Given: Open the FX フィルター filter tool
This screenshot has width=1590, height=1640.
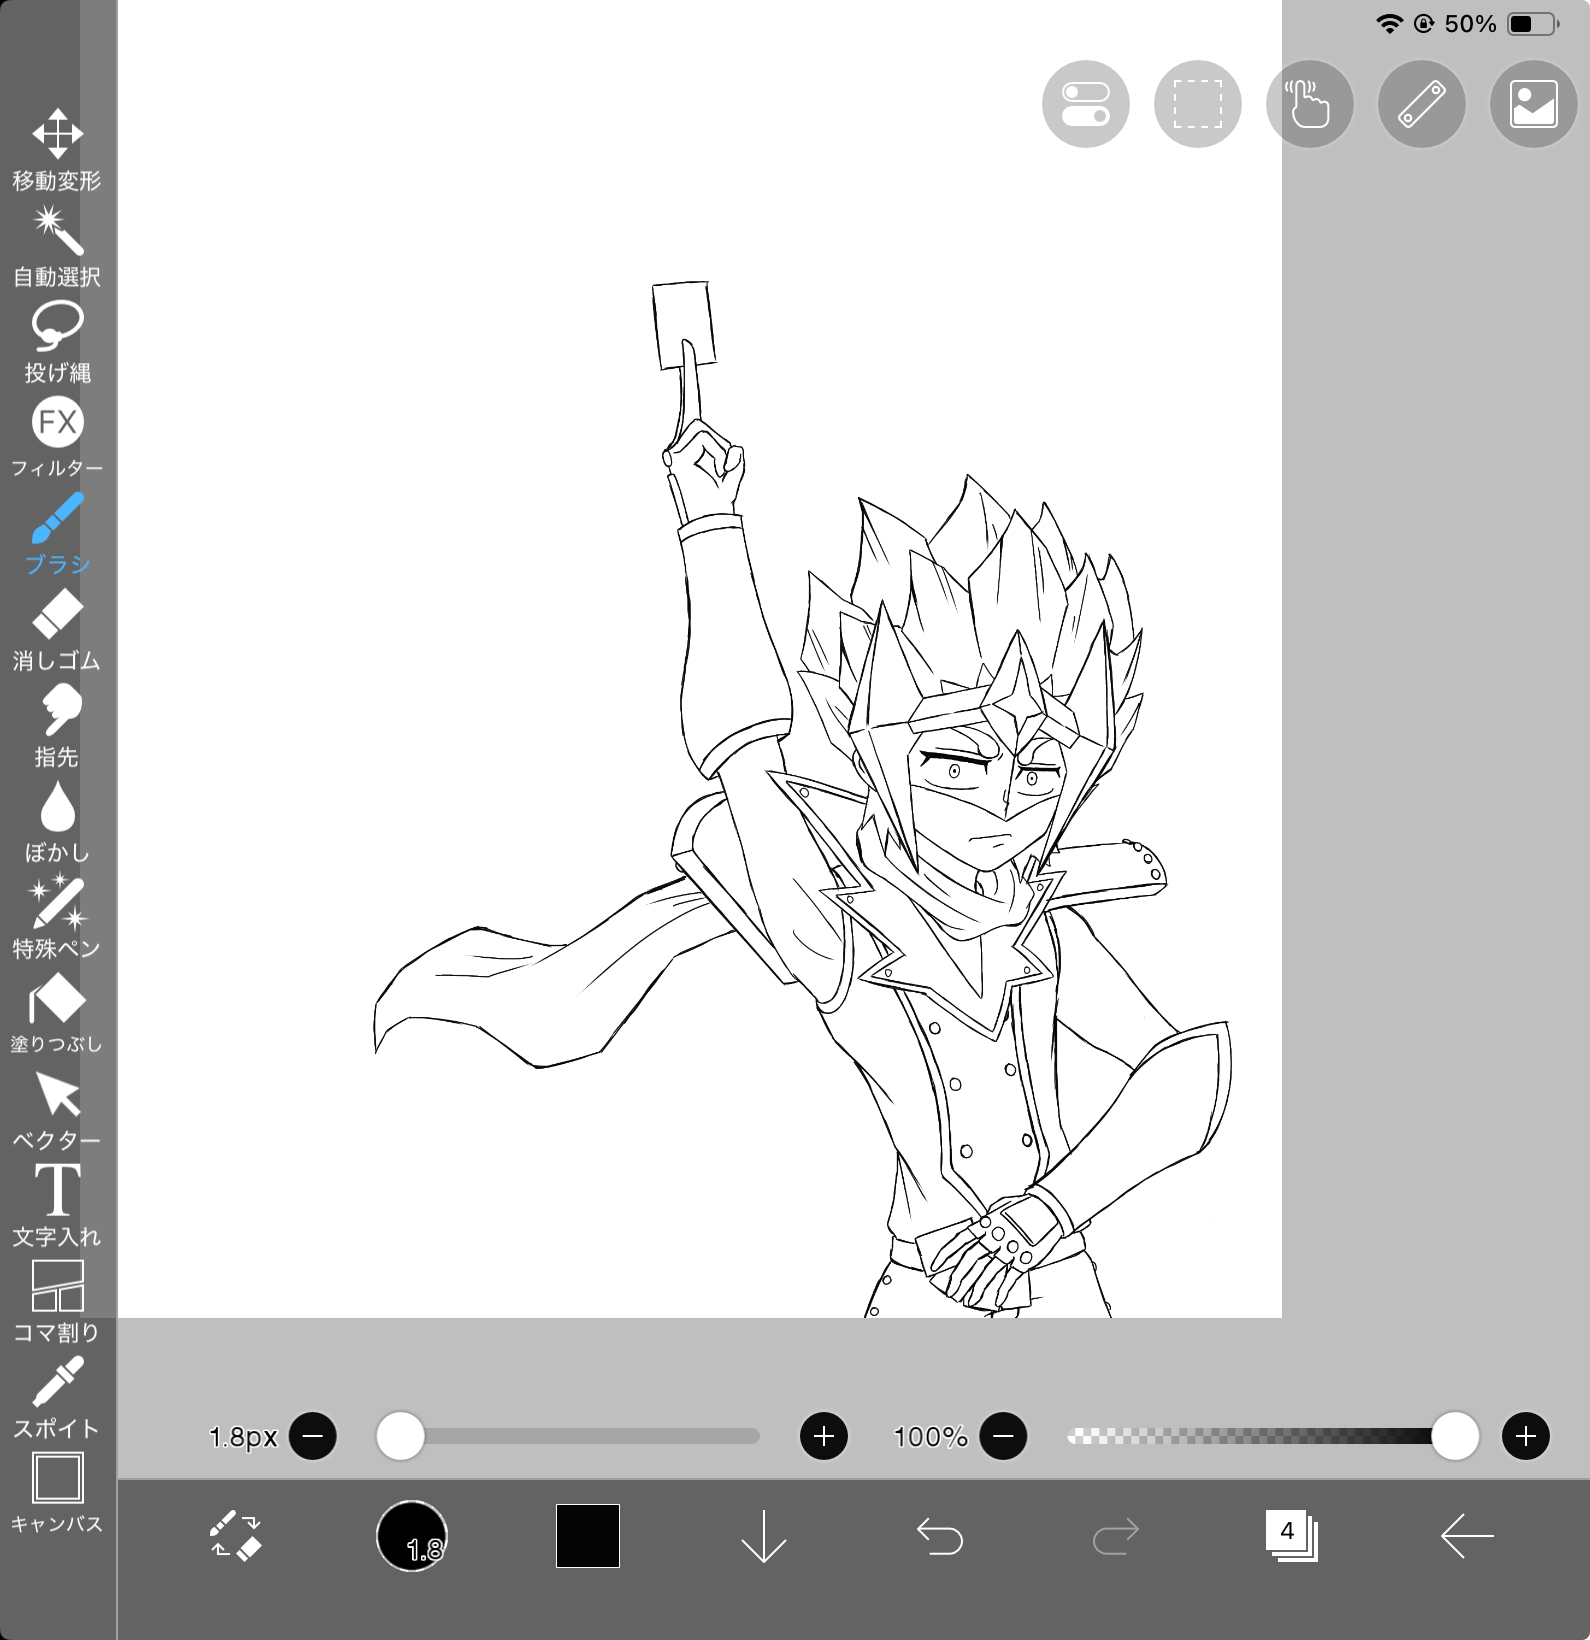Looking at the screenshot, I should [x=57, y=438].
